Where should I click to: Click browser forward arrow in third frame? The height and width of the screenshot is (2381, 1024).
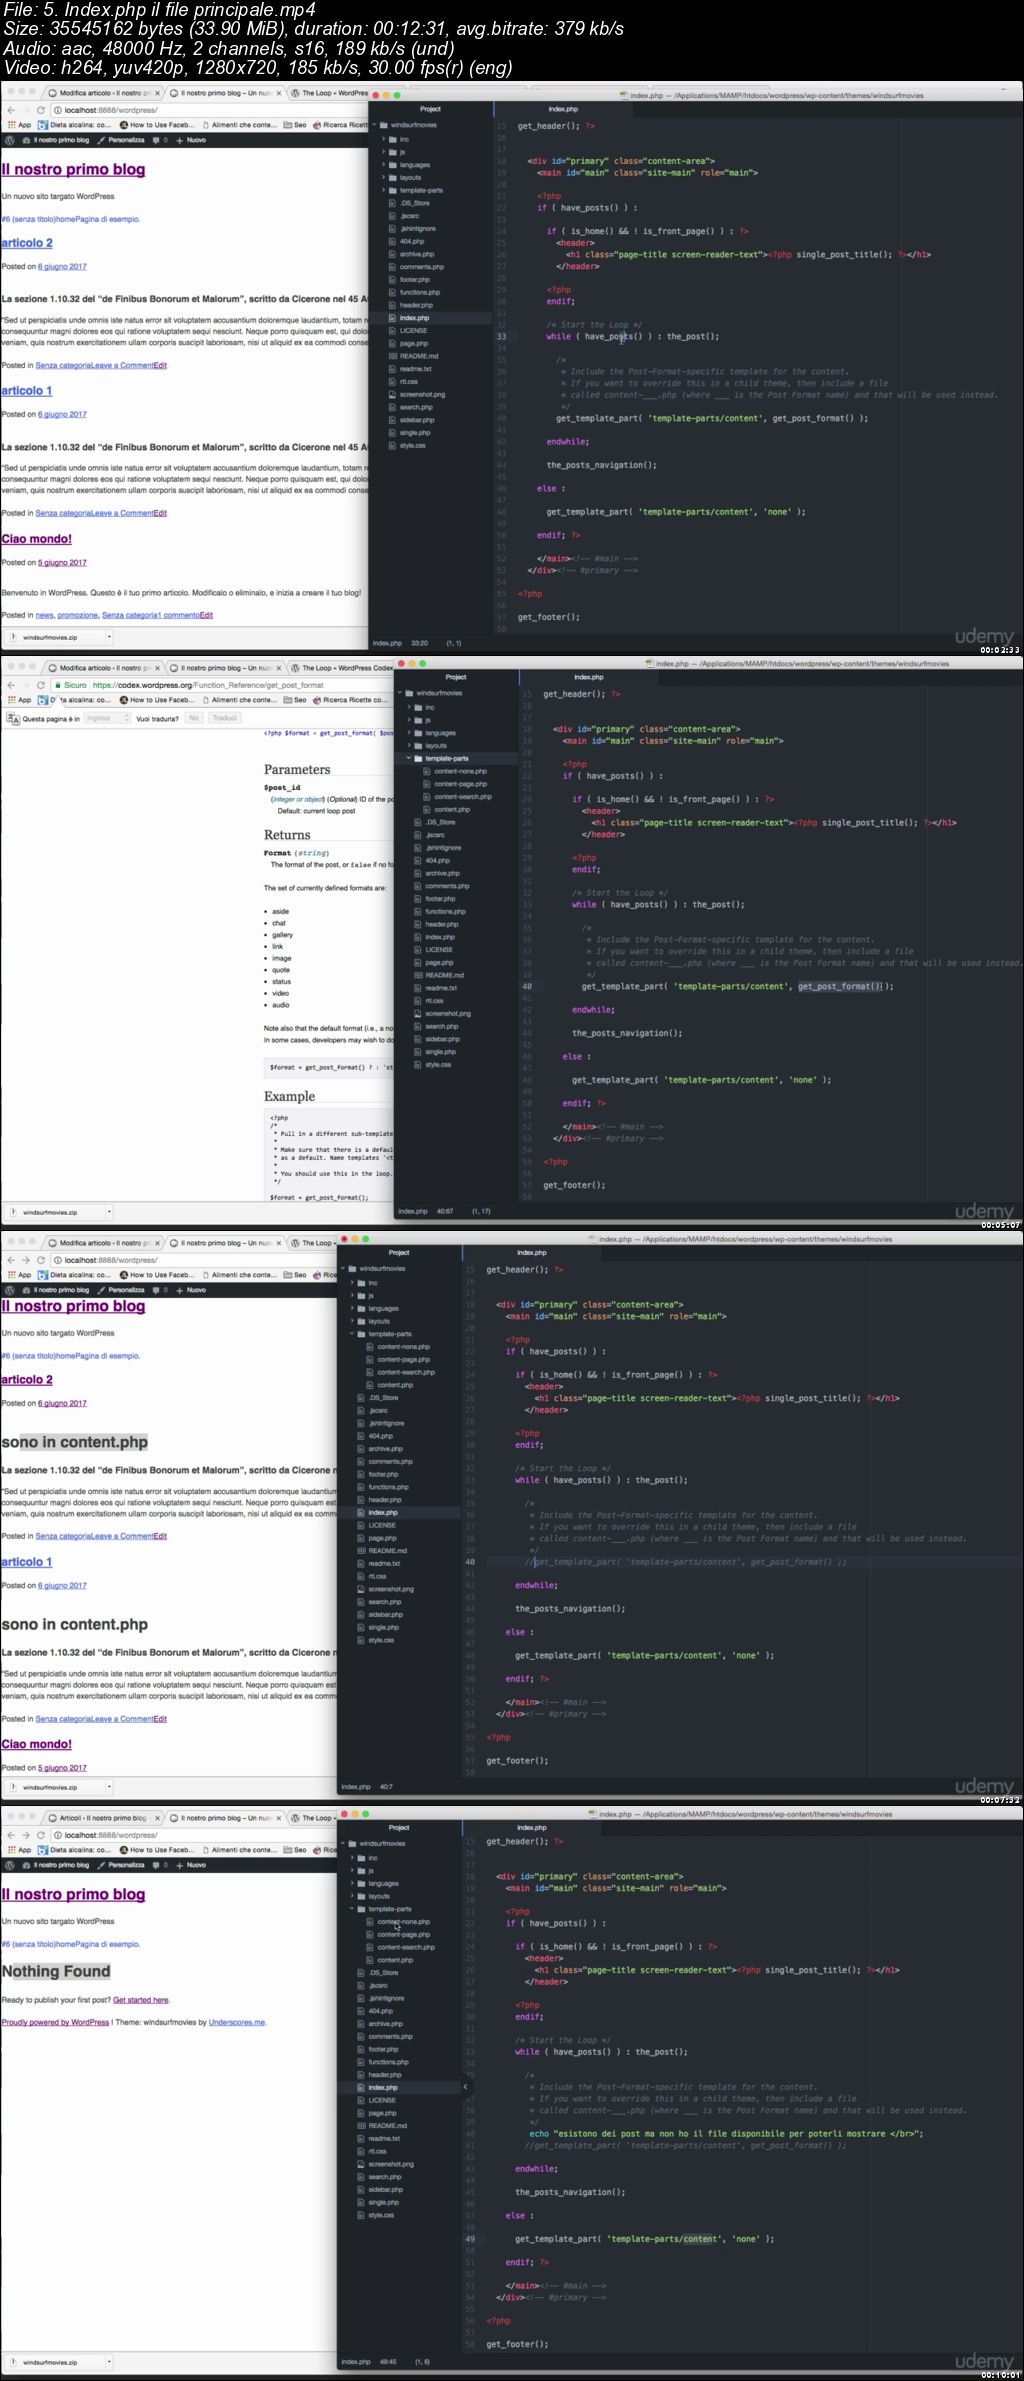point(26,1260)
